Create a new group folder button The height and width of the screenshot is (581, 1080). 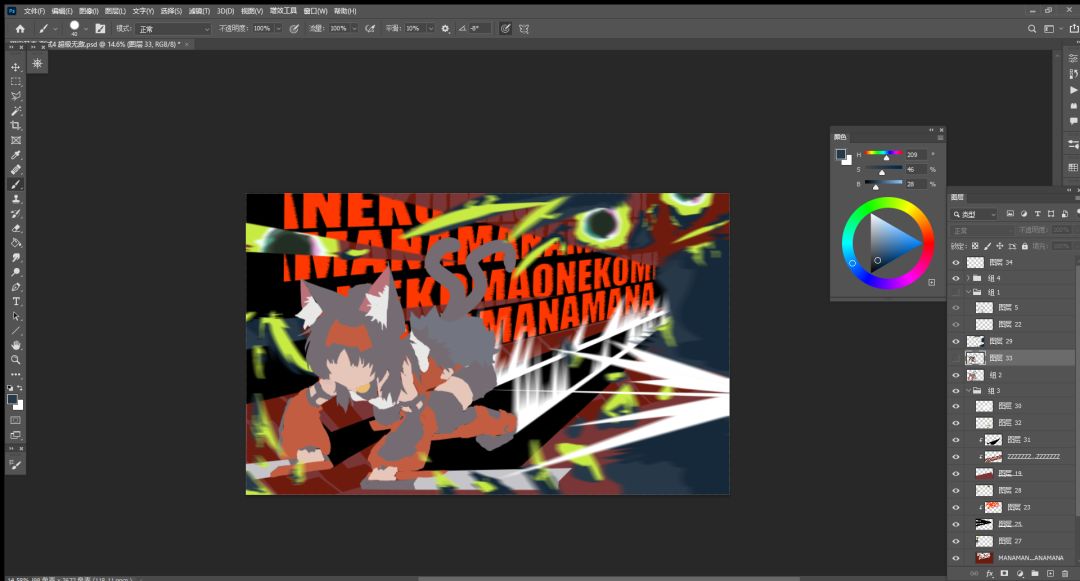[1035, 573]
